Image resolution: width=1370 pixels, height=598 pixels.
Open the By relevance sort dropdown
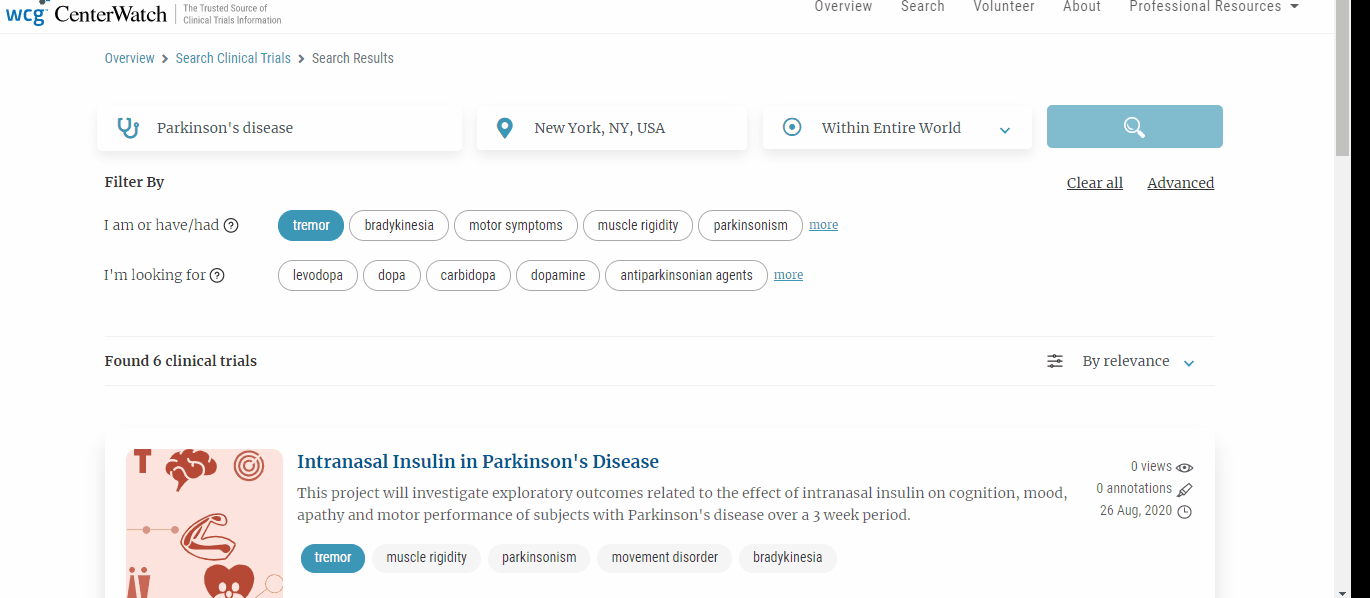point(1138,361)
